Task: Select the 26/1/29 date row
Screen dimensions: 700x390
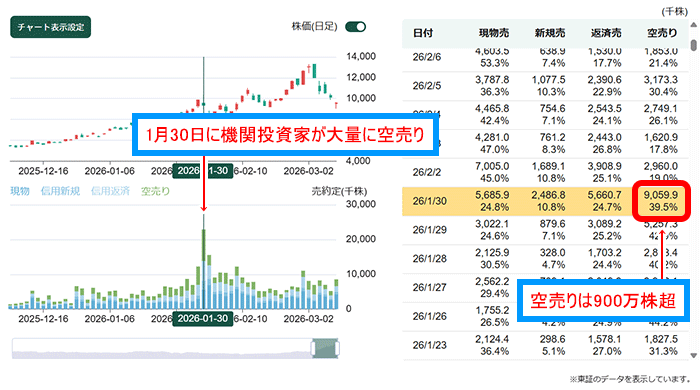Action: point(545,230)
